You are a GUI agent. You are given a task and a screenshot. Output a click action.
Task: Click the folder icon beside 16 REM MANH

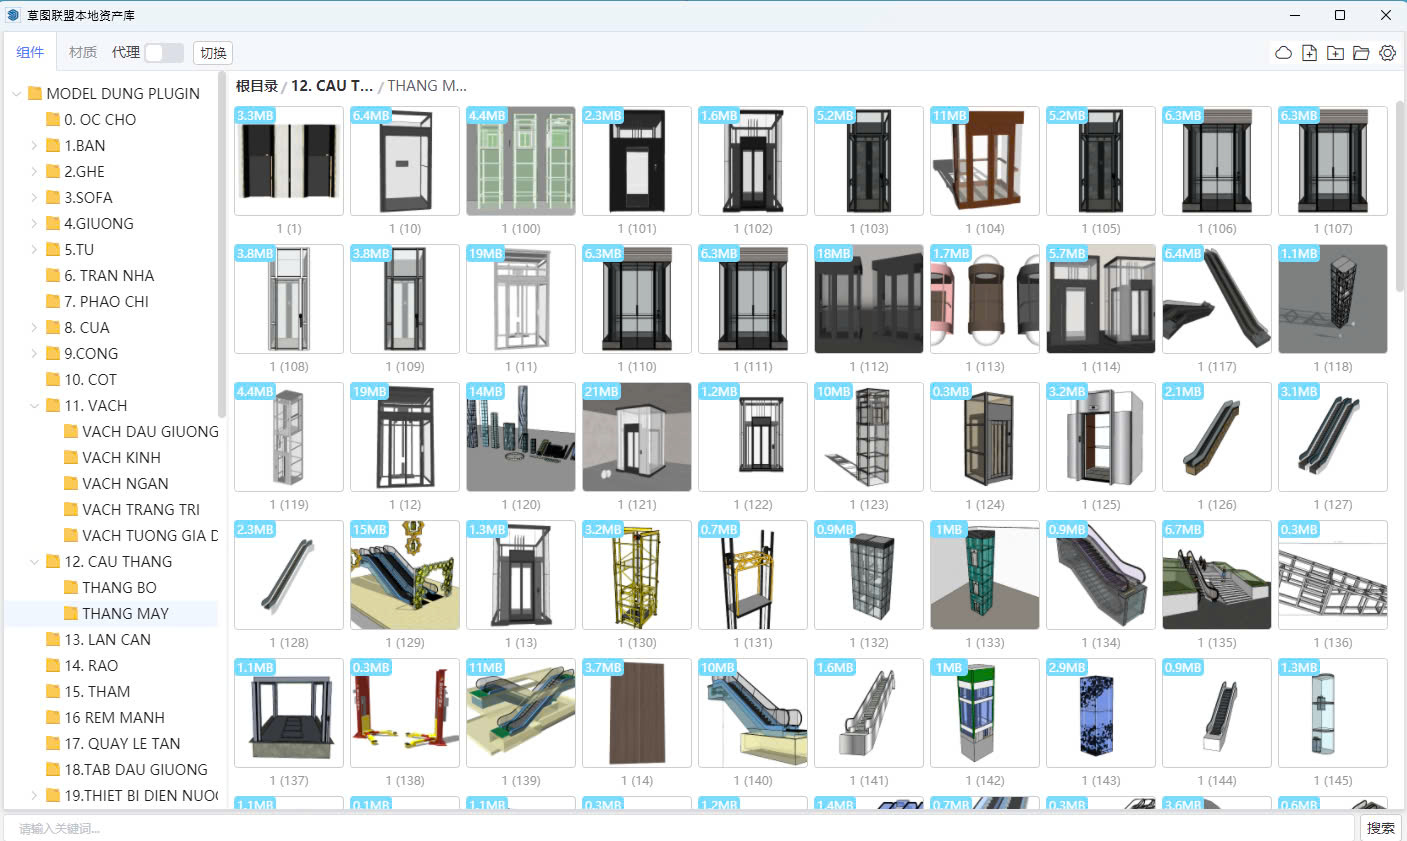(53, 717)
